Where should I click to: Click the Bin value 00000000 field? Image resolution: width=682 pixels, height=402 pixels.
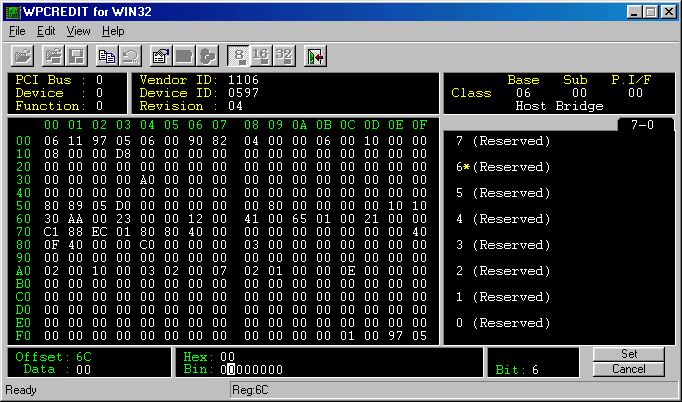[251, 370]
